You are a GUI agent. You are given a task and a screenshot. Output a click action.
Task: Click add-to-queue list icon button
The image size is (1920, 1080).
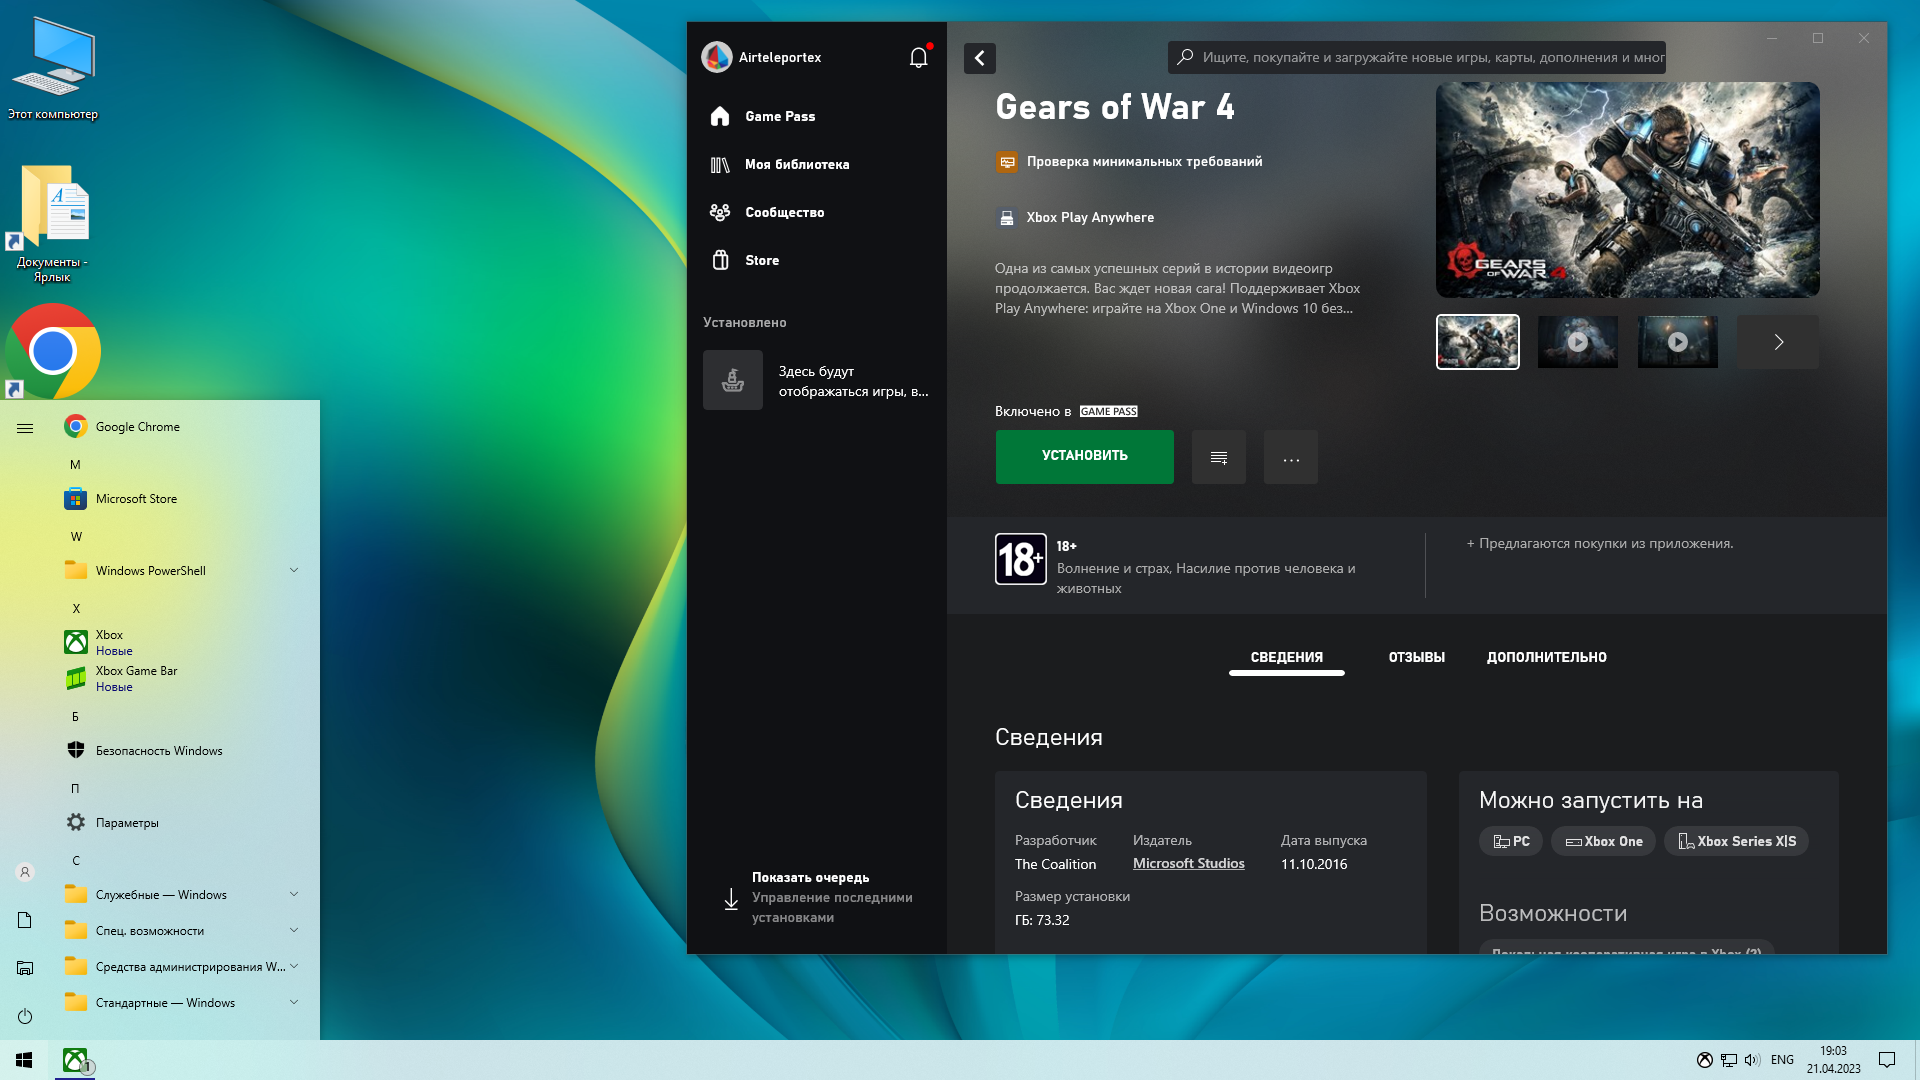pos(1218,457)
